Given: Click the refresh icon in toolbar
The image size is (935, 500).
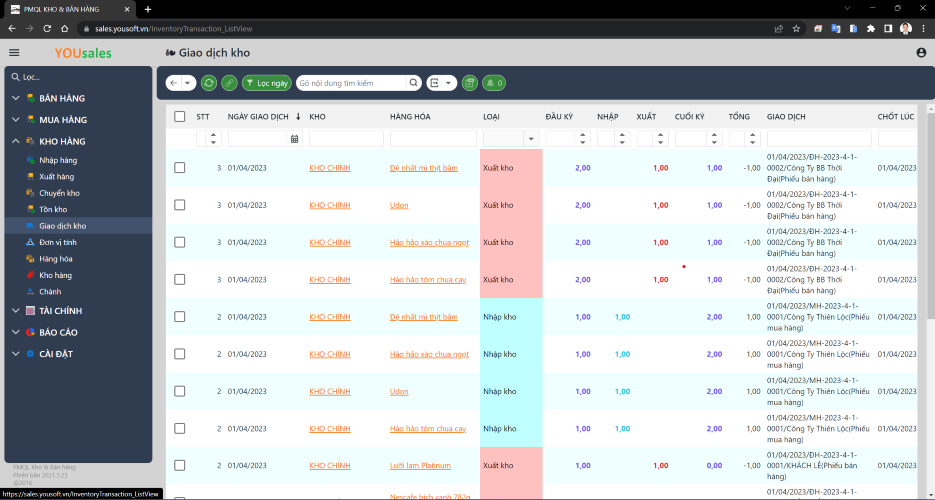Looking at the screenshot, I should (x=209, y=83).
